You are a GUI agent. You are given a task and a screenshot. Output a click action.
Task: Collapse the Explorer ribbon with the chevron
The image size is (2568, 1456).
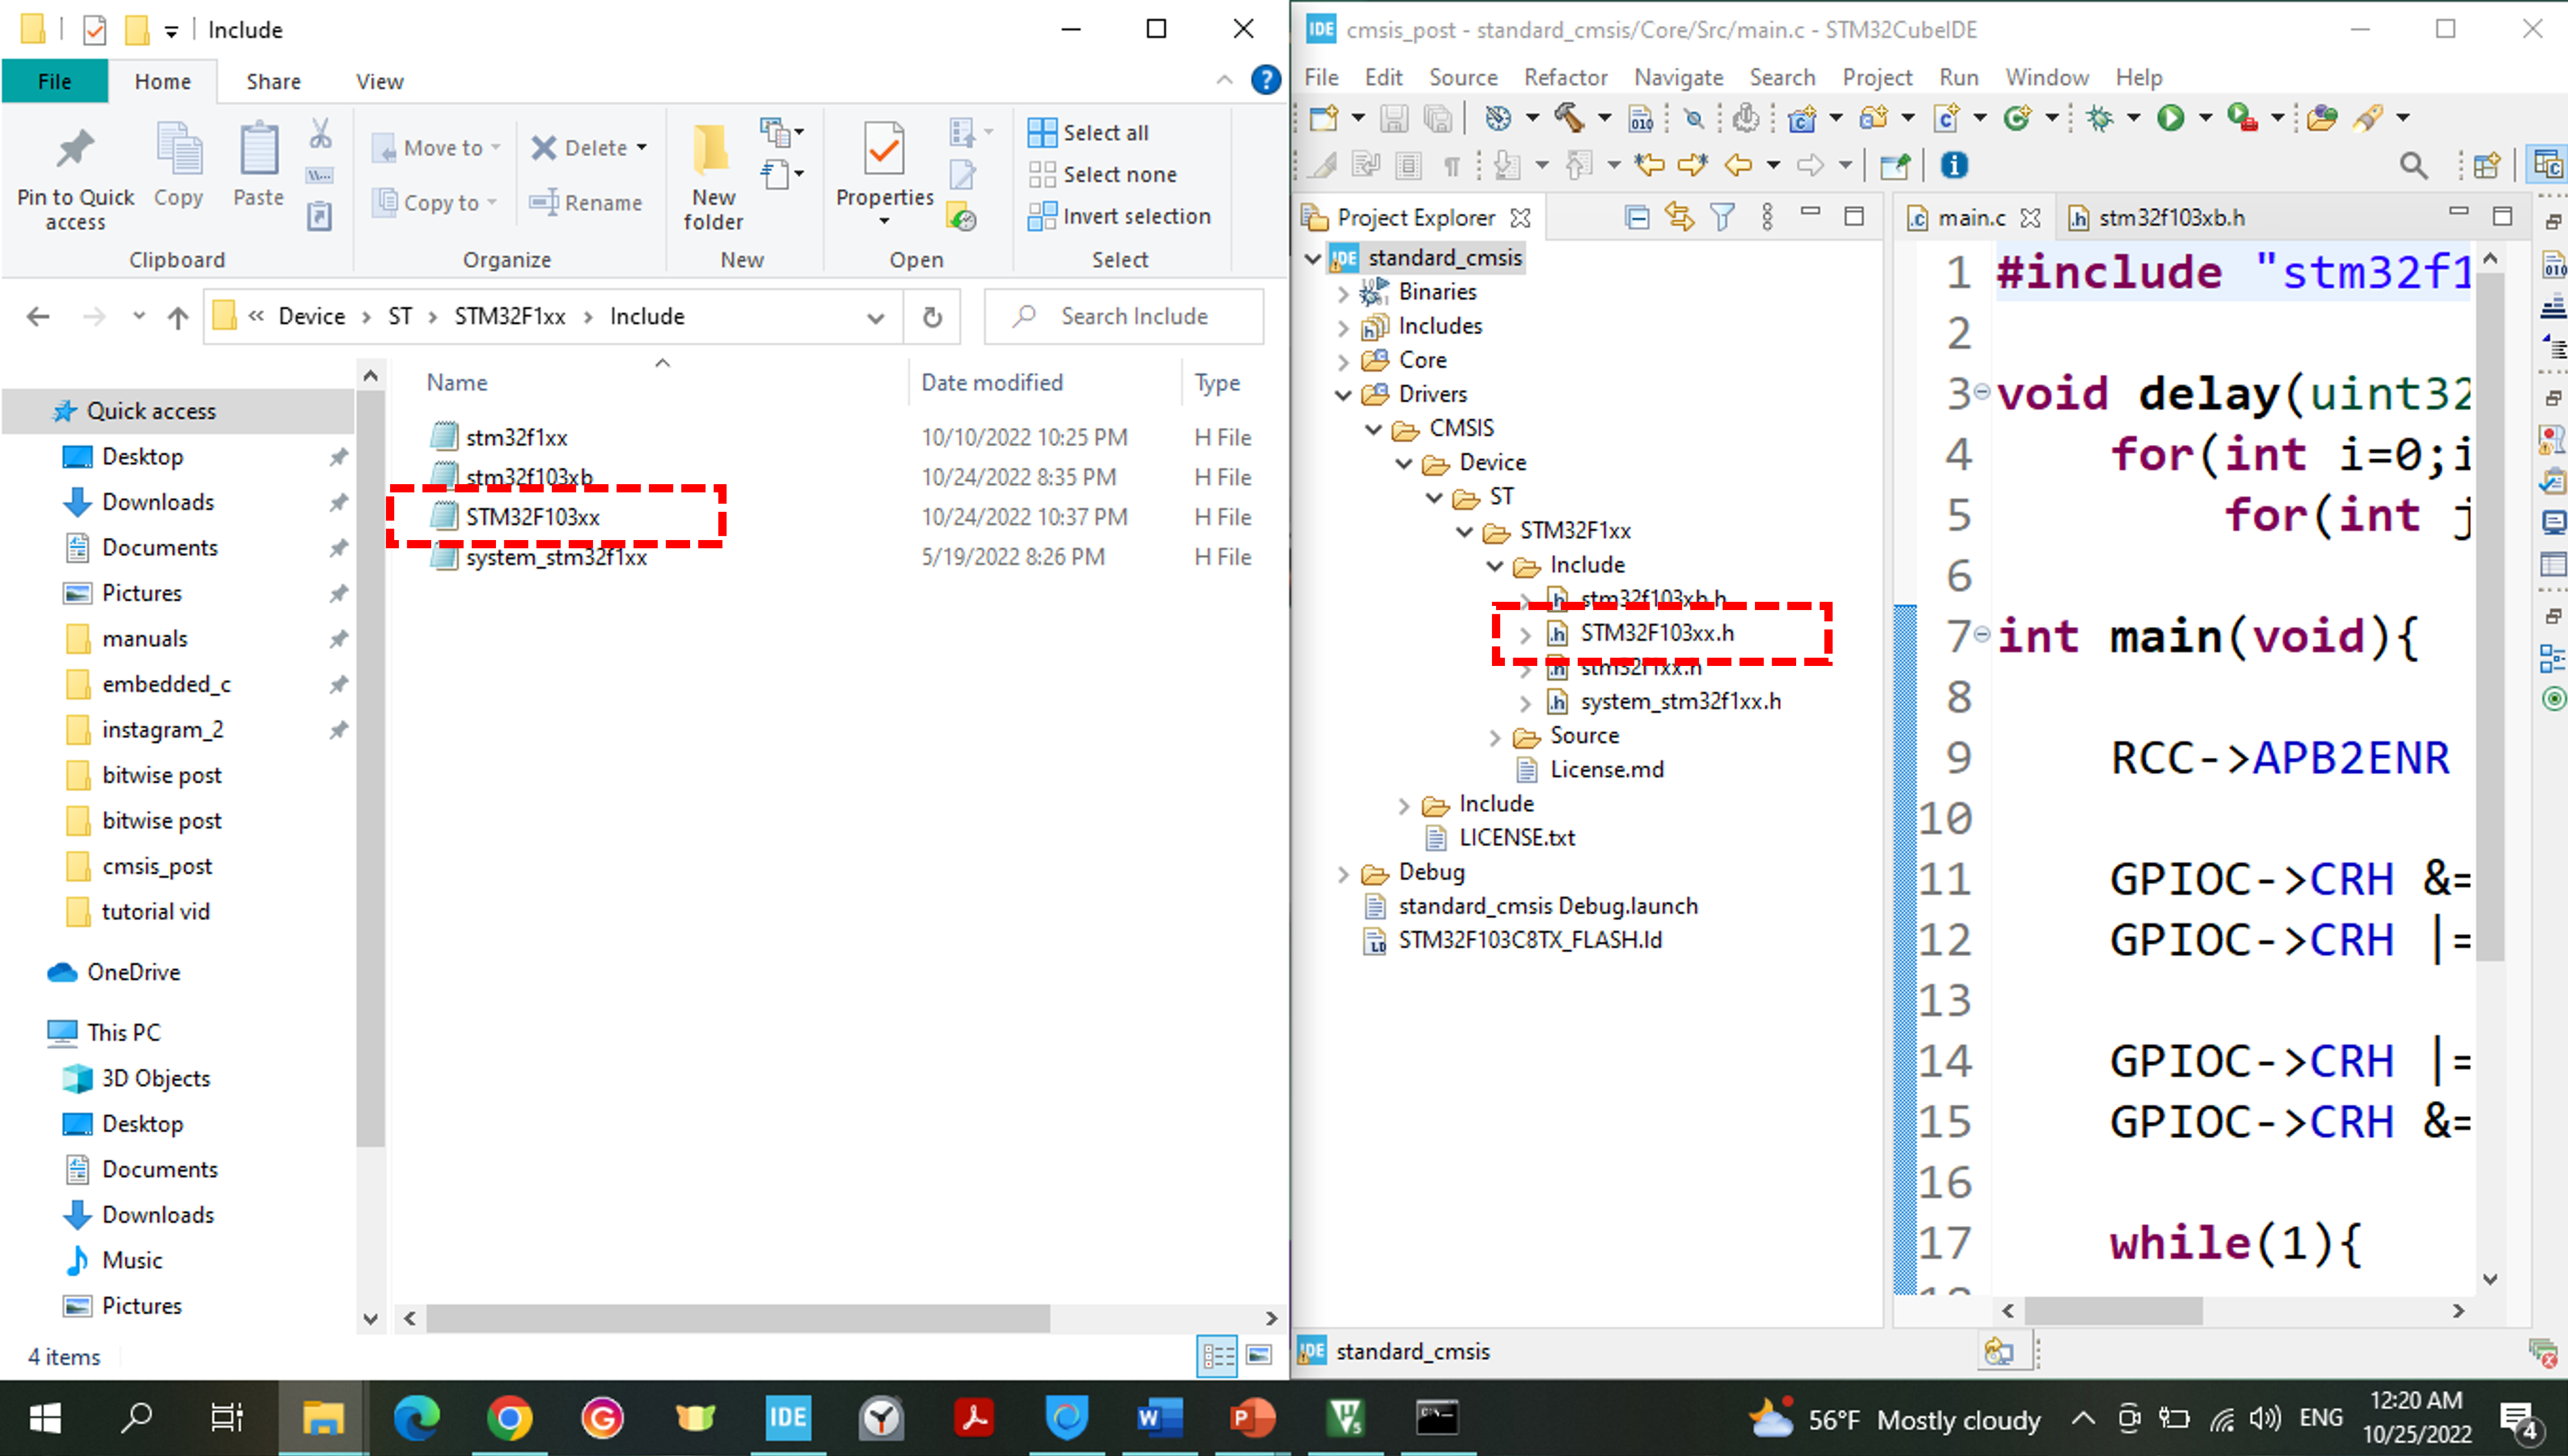tap(1224, 80)
